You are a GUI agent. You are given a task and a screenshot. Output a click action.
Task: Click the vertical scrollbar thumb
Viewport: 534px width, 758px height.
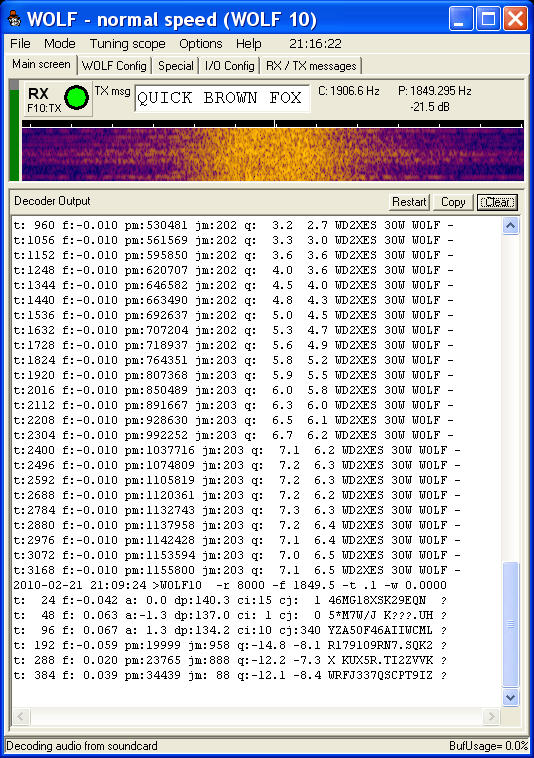coord(511,624)
